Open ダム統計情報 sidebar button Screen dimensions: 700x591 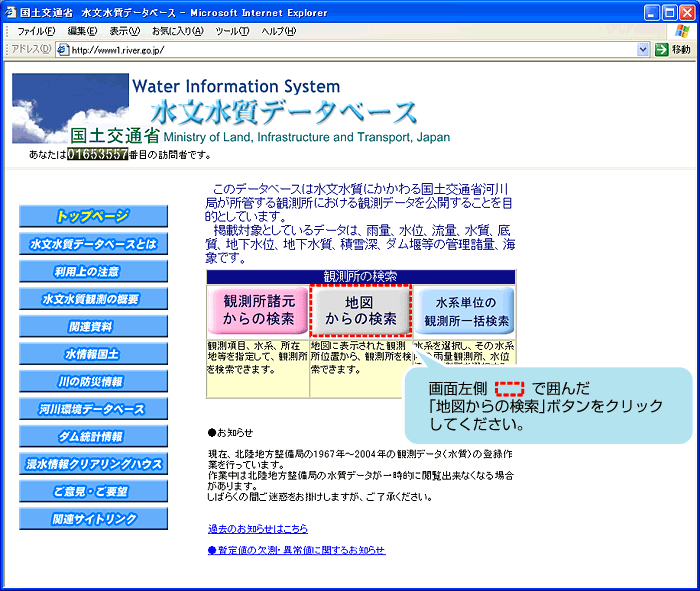pyautogui.click(x=94, y=436)
